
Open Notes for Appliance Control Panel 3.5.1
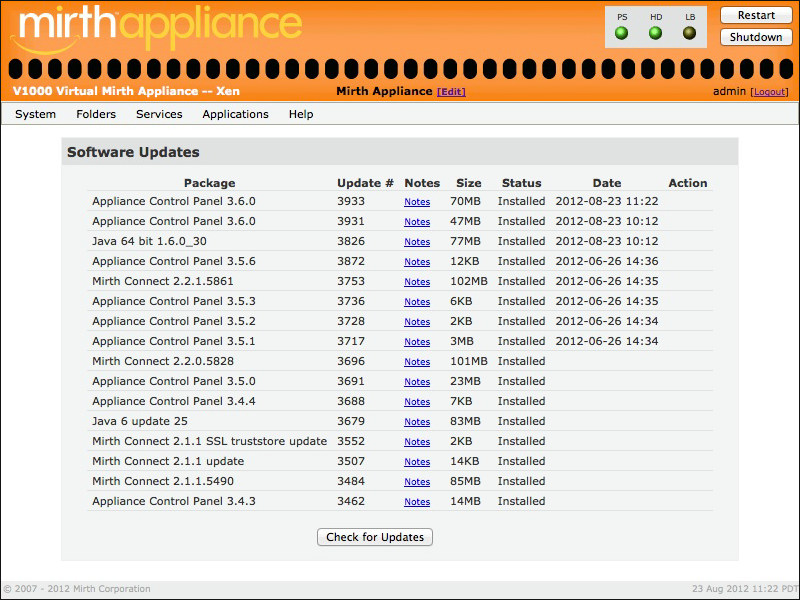(417, 341)
